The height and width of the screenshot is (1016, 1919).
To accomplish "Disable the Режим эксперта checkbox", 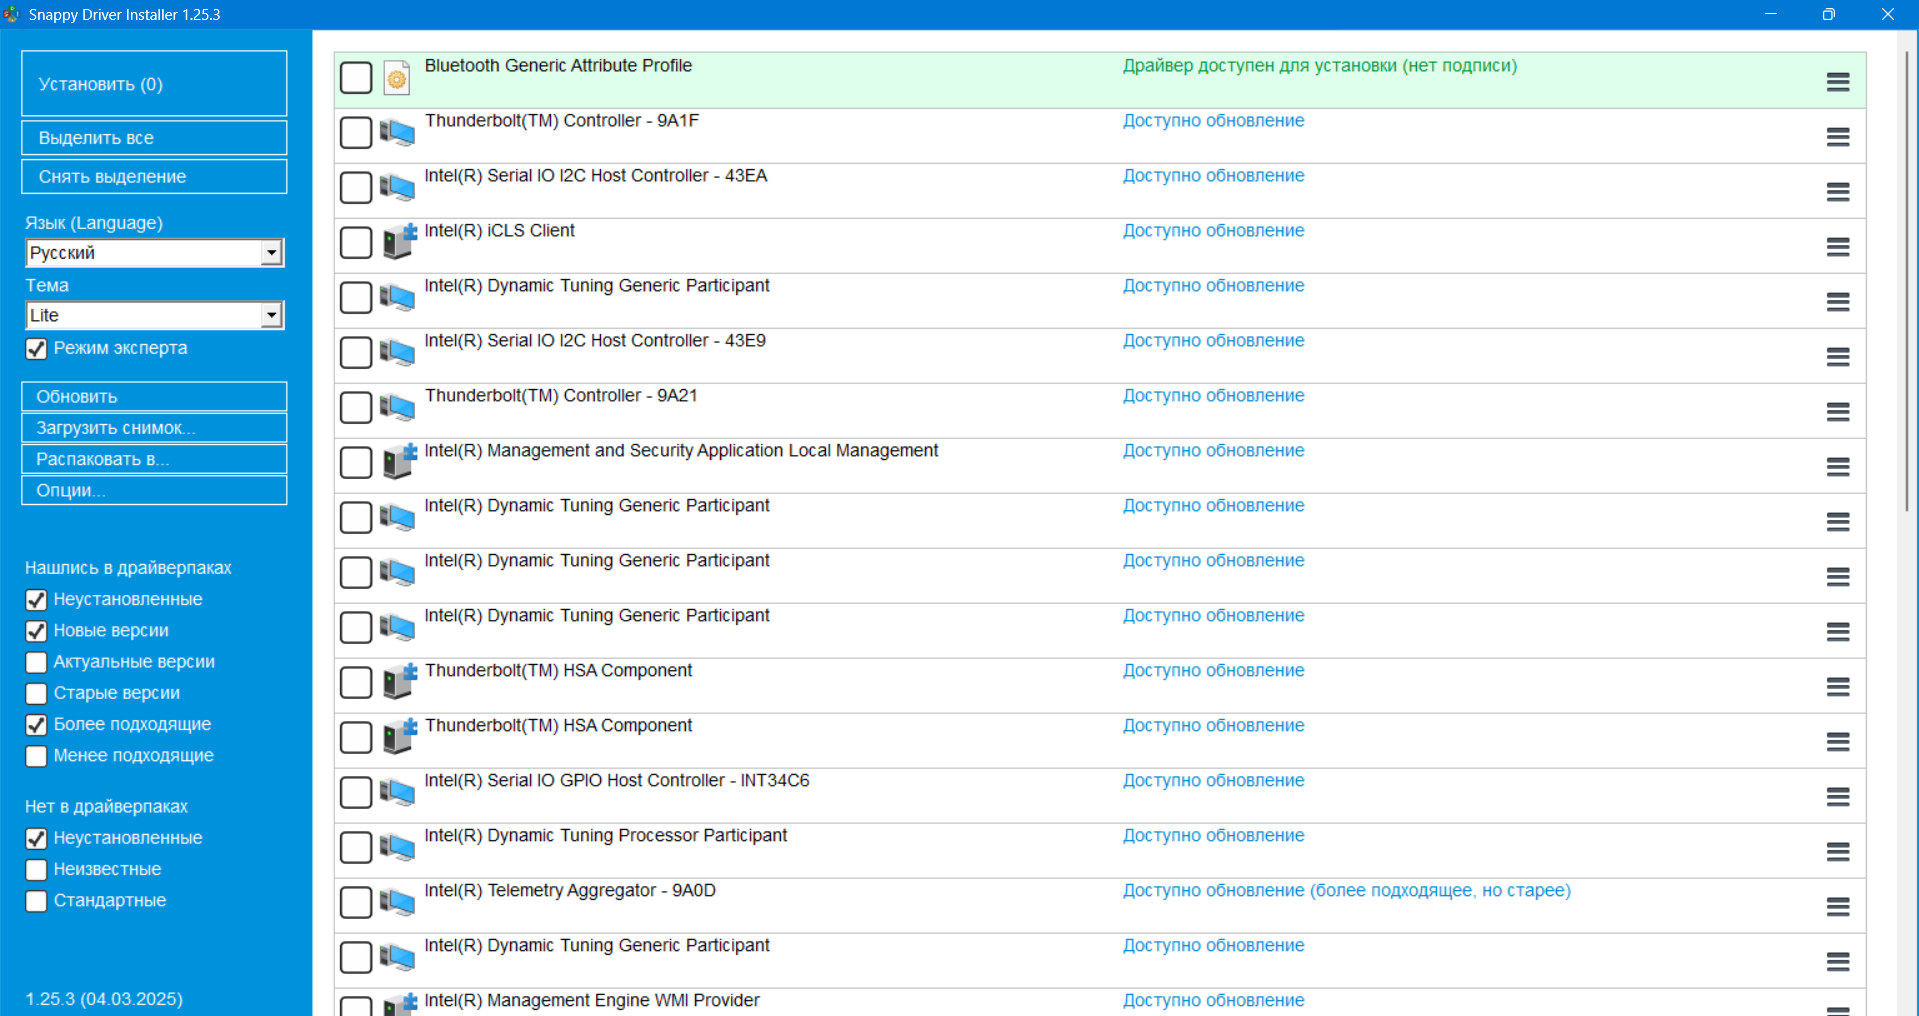I will pos(37,349).
